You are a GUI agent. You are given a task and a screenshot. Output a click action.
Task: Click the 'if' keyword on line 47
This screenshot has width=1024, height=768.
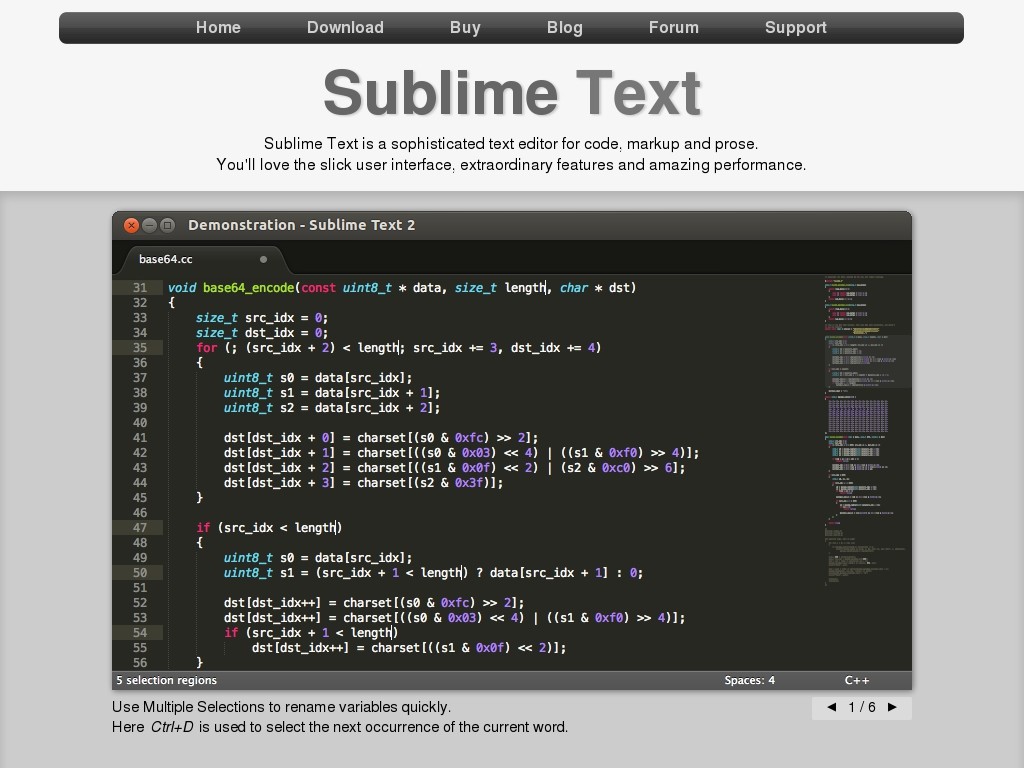click(x=203, y=528)
